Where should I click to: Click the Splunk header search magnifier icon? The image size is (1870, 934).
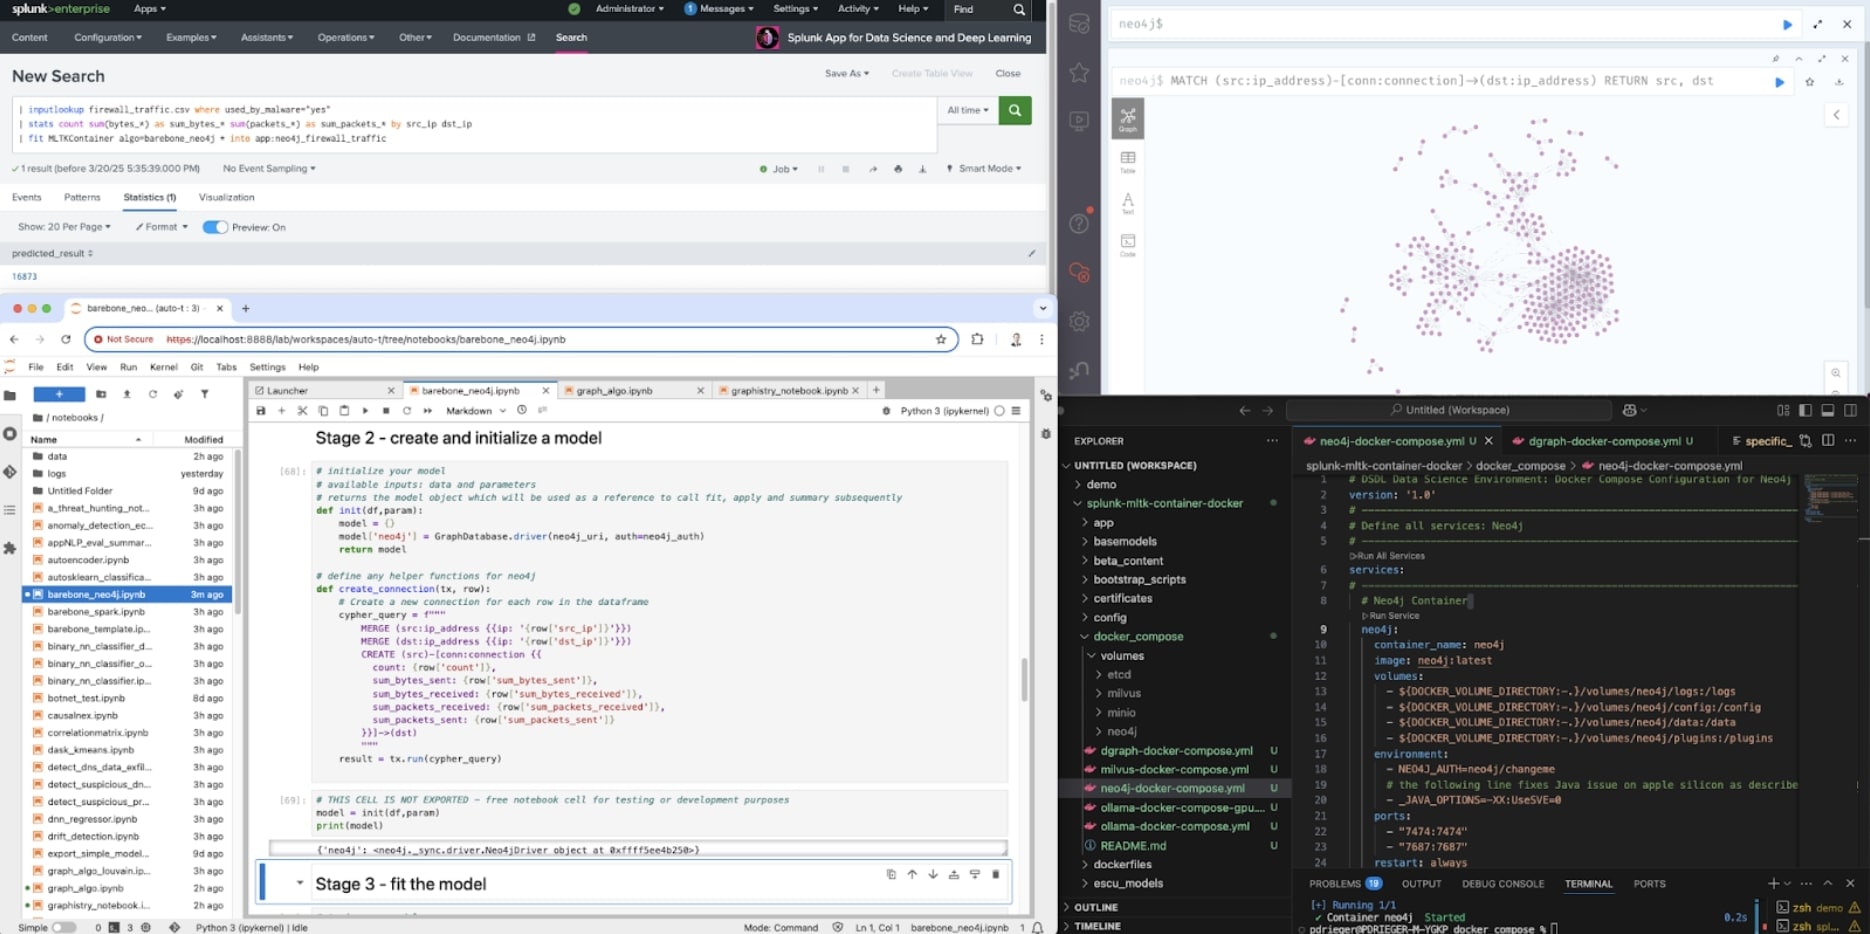pos(1019,9)
